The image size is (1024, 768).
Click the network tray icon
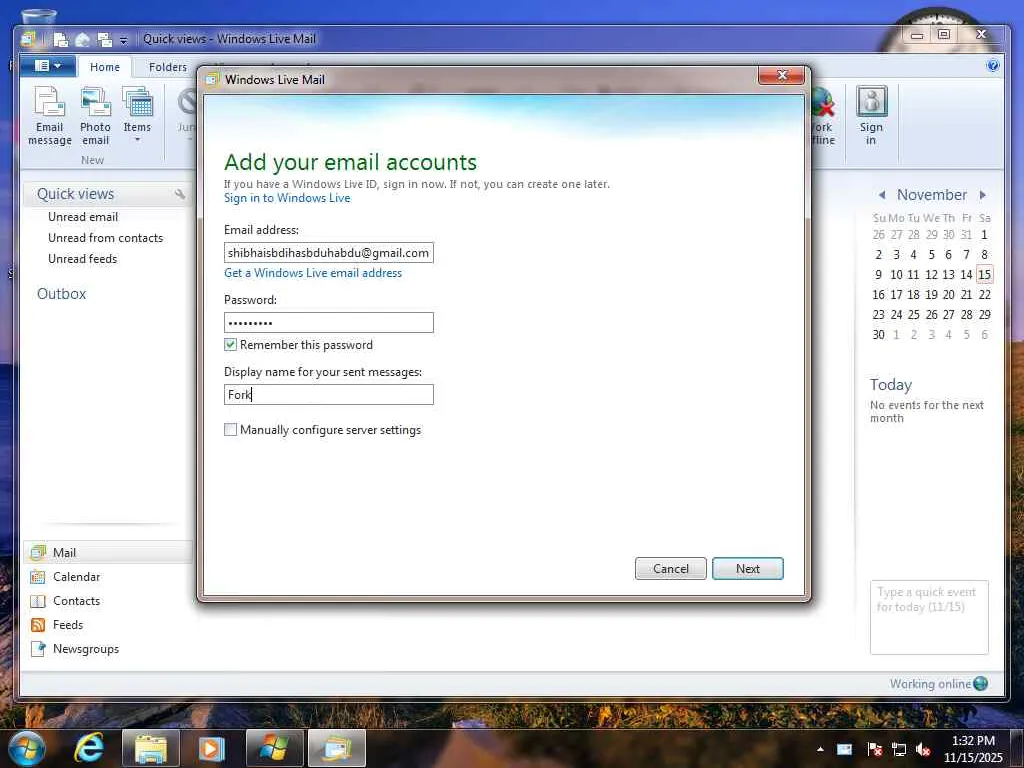[899, 749]
